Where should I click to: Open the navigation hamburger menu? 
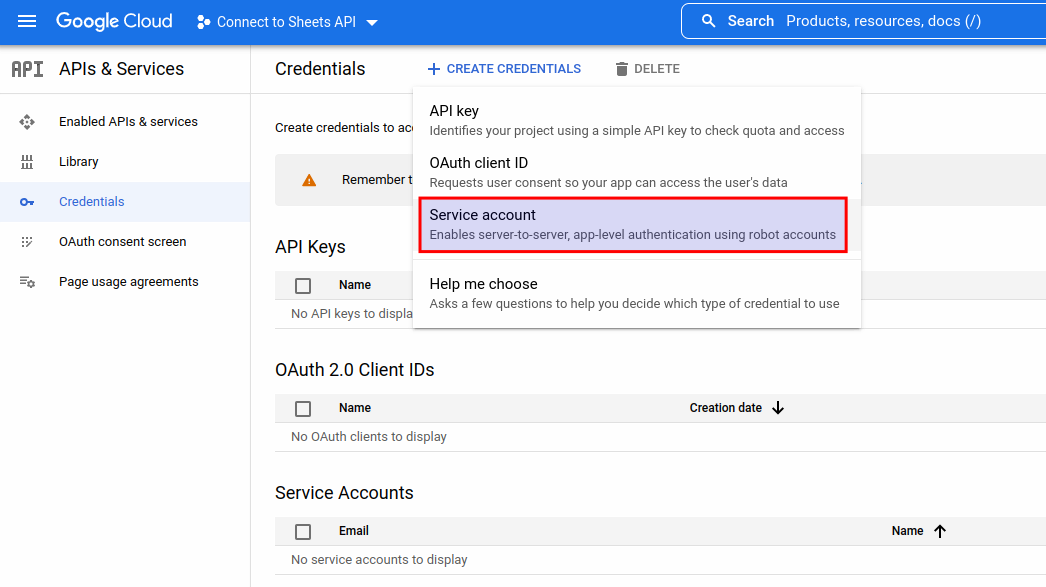tap(26, 21)
